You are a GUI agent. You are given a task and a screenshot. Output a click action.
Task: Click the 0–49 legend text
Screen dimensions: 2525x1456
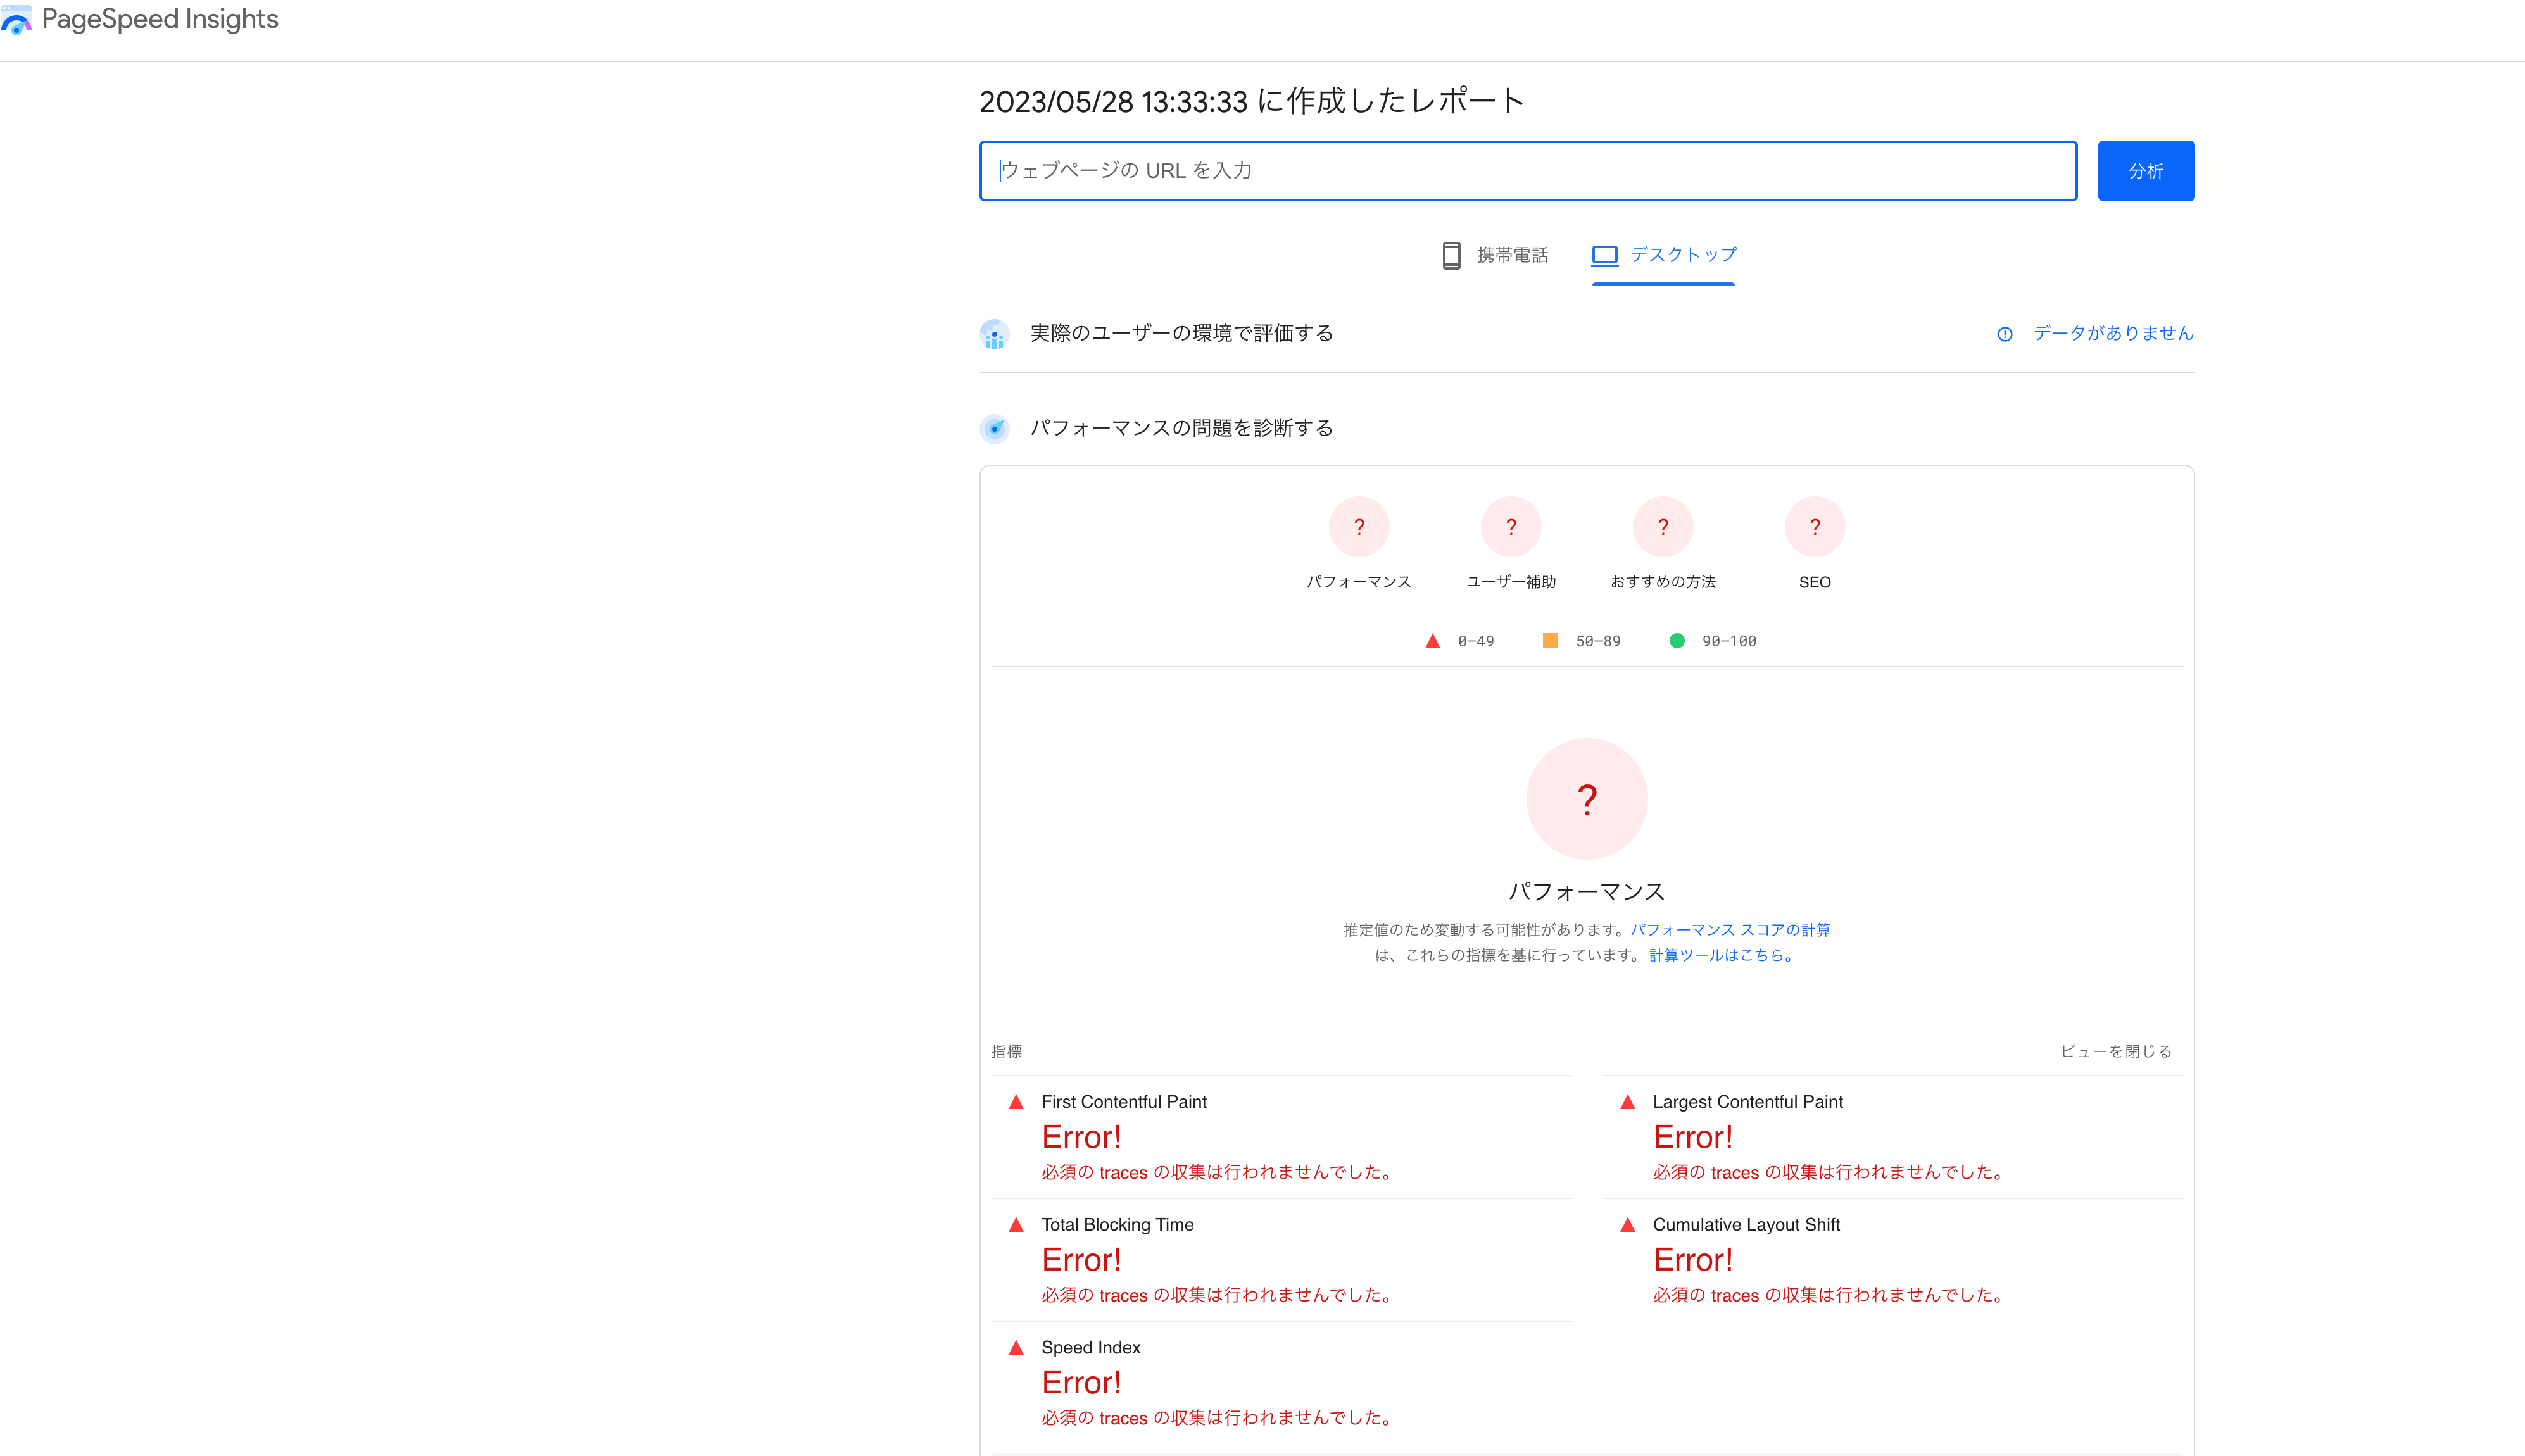click(x=1476, y=641)
